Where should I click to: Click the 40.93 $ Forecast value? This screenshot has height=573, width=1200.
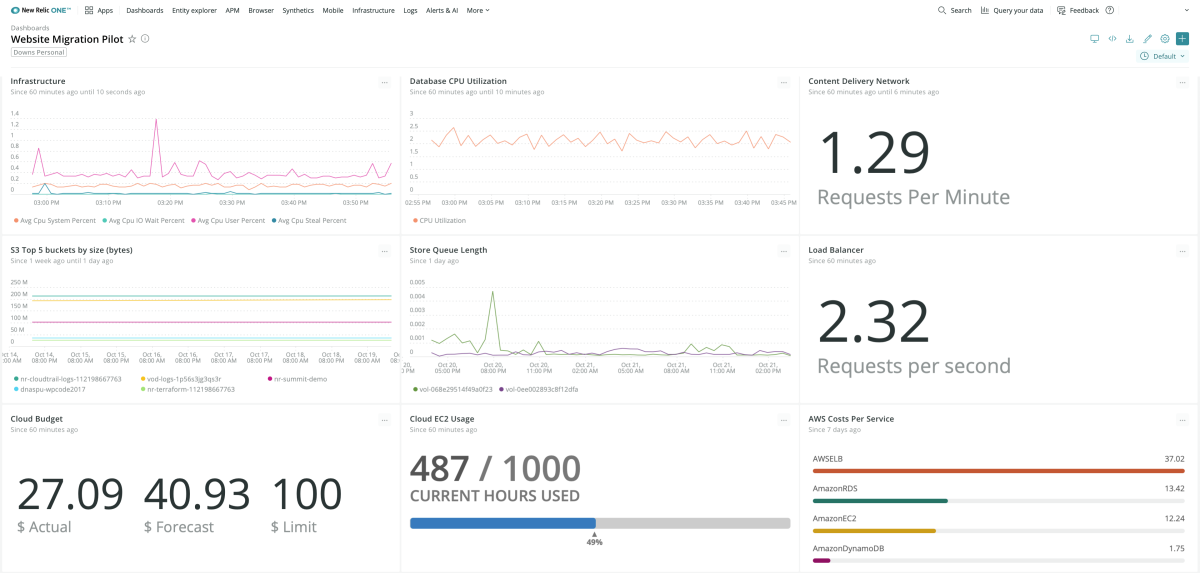coord(197,494)
